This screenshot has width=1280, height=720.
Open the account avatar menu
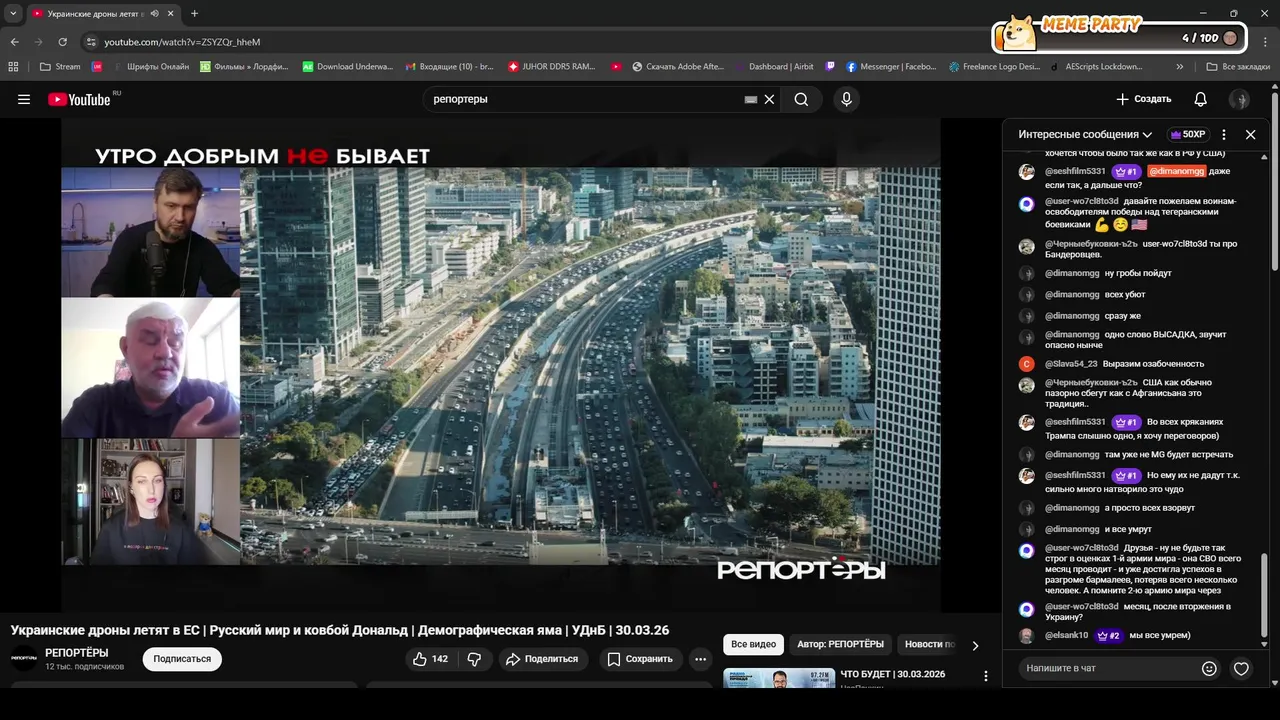tap(1239, 99)
